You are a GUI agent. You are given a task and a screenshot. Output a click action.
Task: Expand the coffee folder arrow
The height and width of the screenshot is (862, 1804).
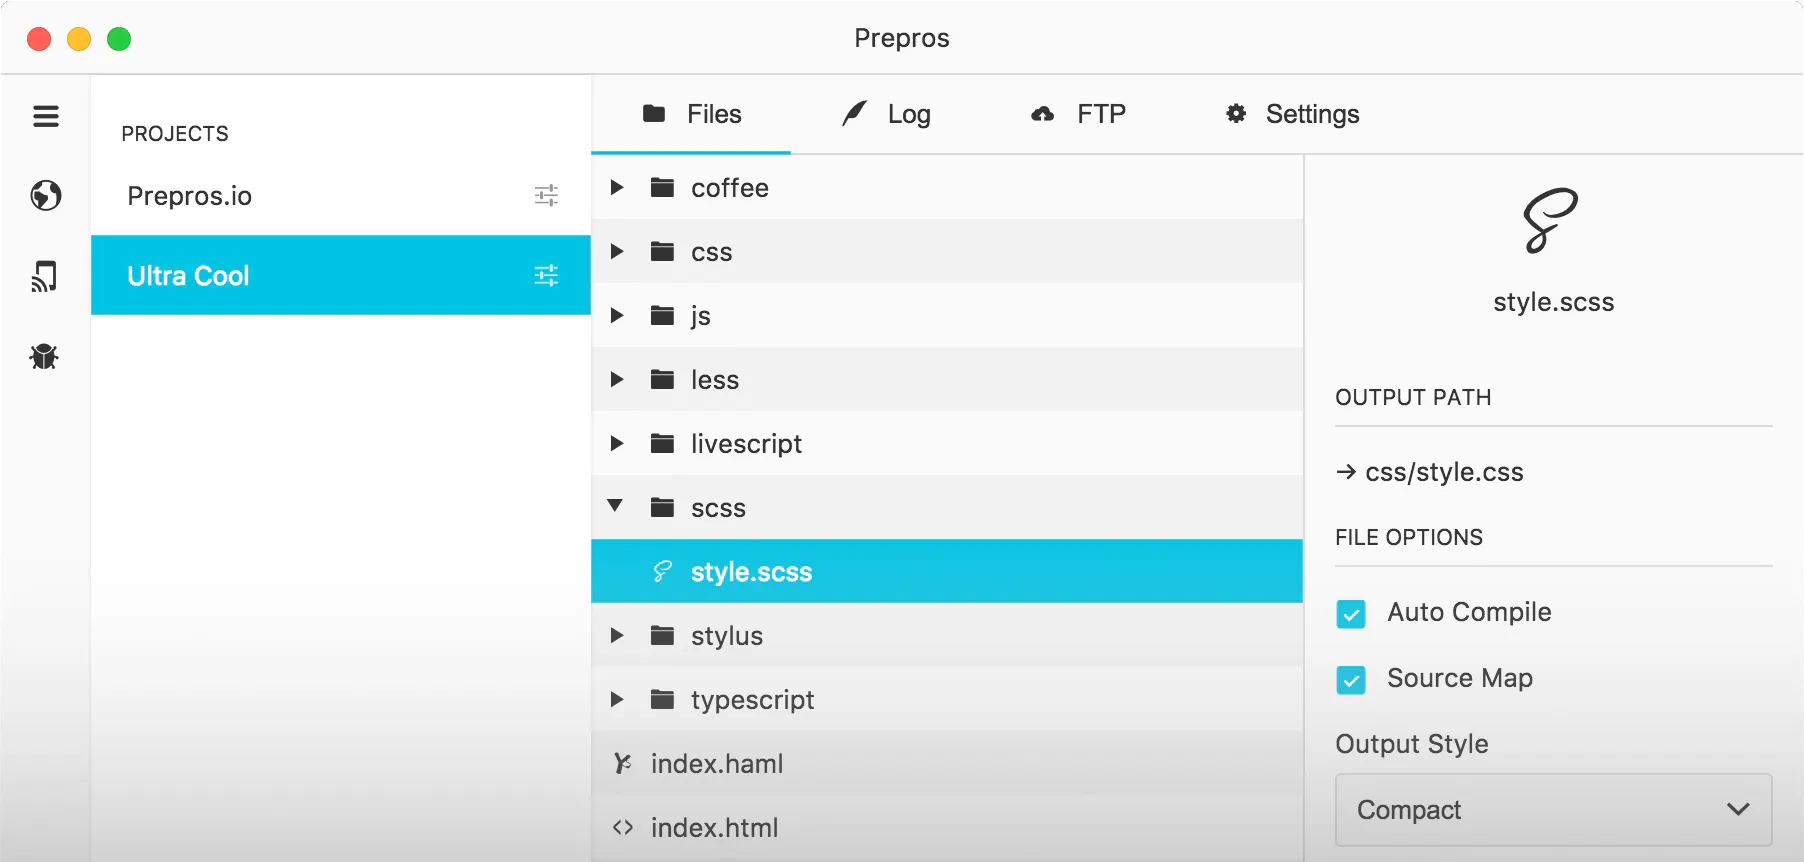tap(617, 187)
